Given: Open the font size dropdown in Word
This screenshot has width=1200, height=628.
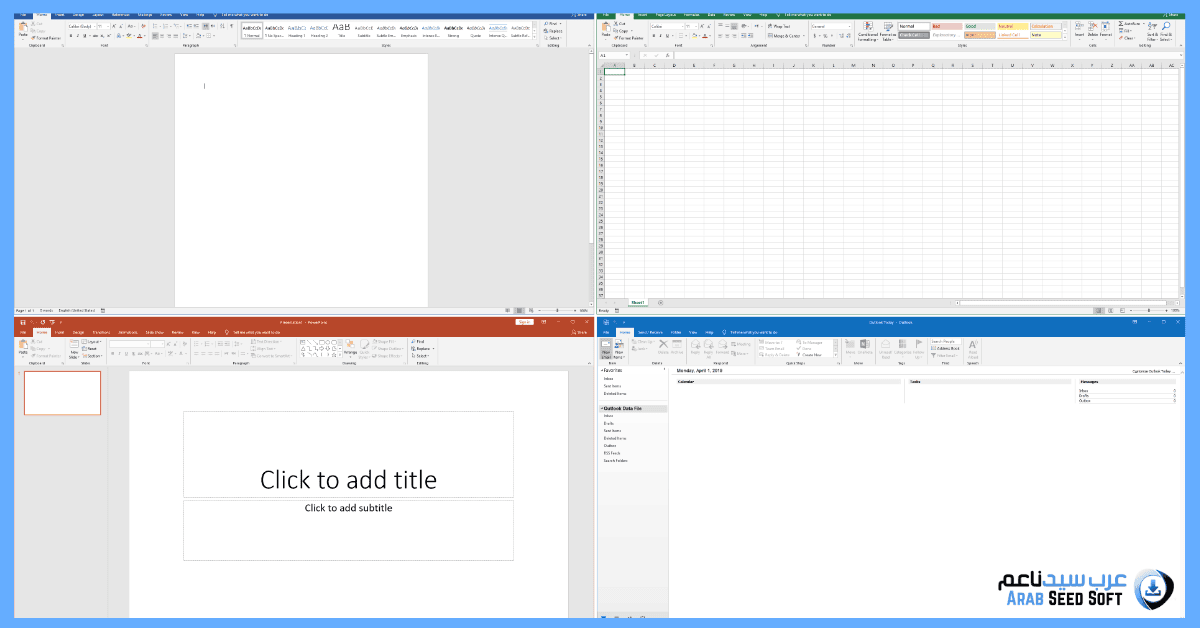Looking at the screenshot, I should coord(108,27).
